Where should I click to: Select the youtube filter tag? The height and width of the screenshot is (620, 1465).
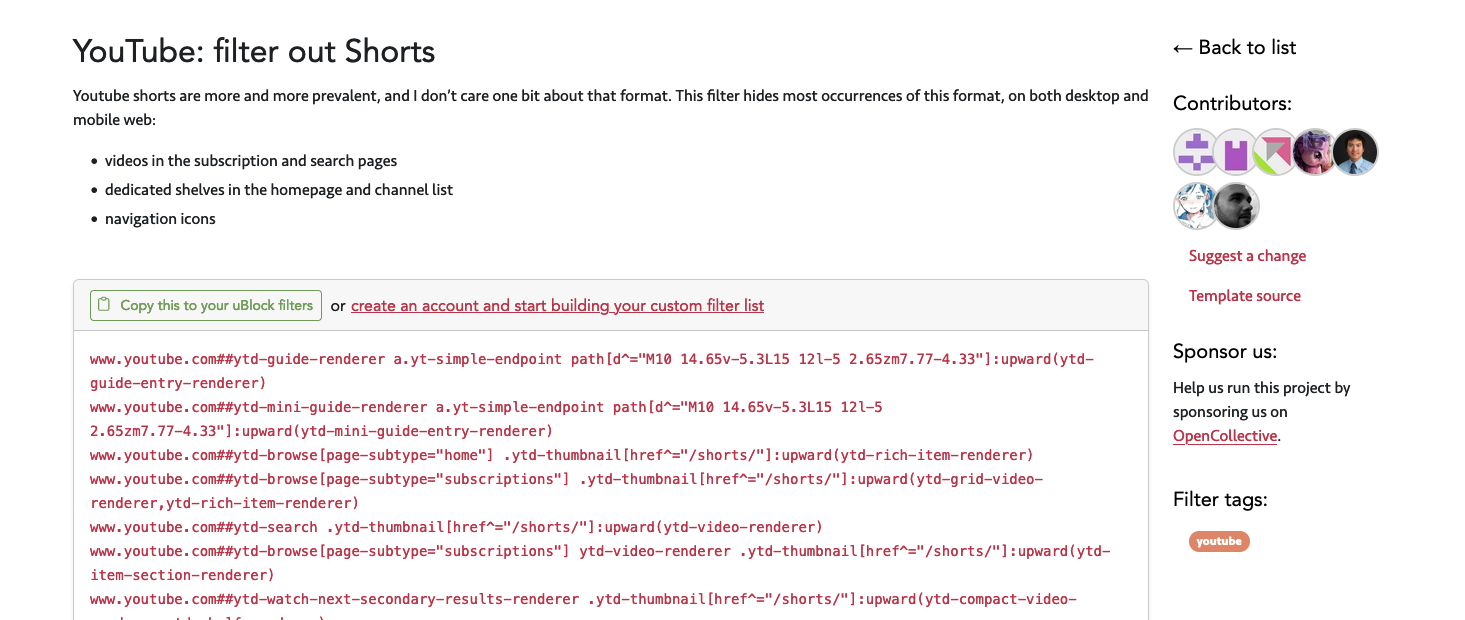1219,541
